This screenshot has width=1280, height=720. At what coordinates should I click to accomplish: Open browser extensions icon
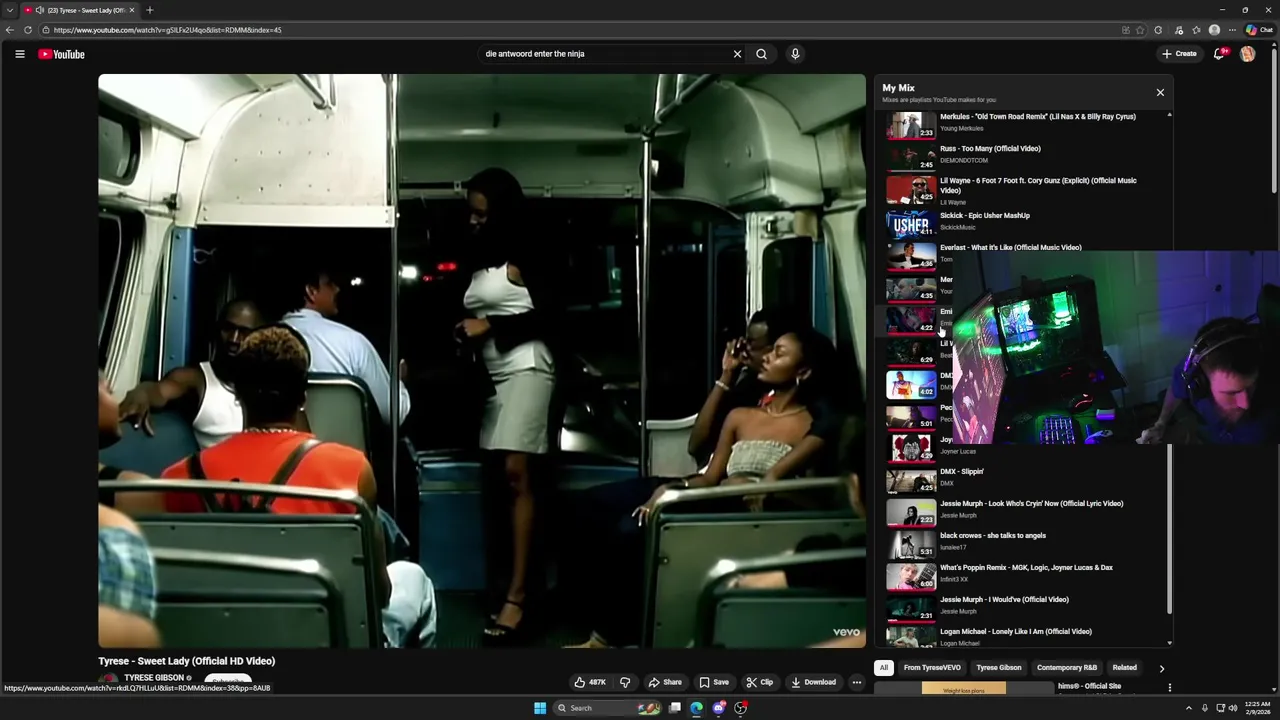coord(1159,30)
